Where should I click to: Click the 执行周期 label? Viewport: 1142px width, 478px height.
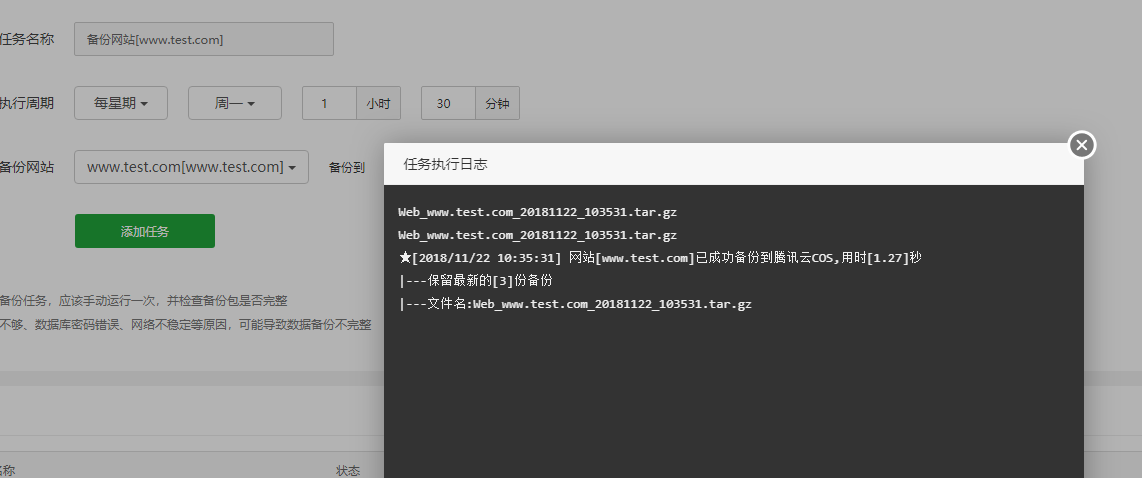(27, 103)
